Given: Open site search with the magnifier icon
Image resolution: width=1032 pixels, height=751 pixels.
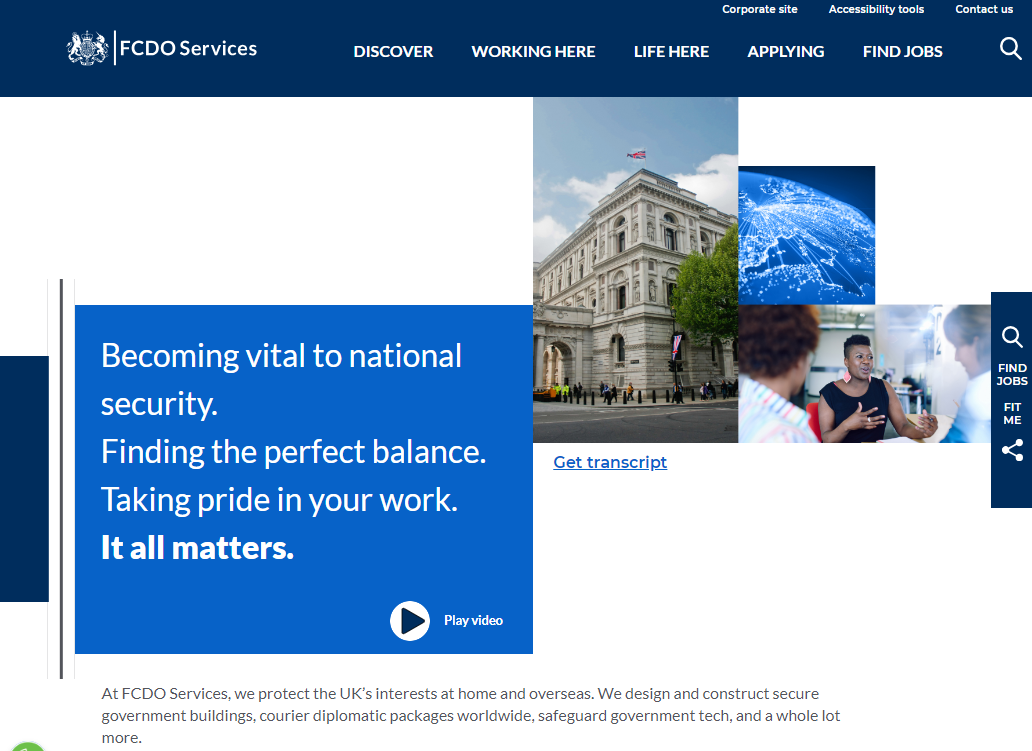Looking at the screenshot, I should click(x=1010, y=47).
